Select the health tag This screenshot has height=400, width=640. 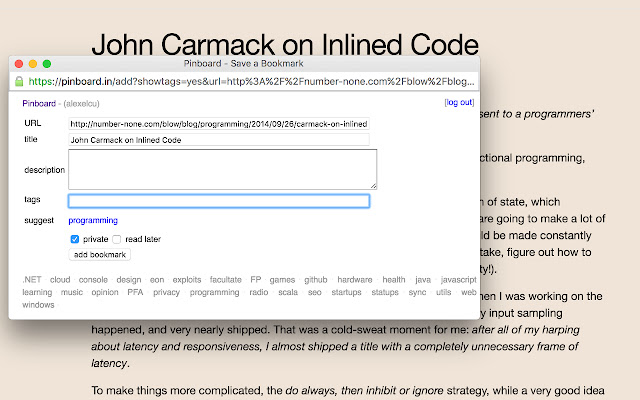pyautogui.click(x=394, y=280)
